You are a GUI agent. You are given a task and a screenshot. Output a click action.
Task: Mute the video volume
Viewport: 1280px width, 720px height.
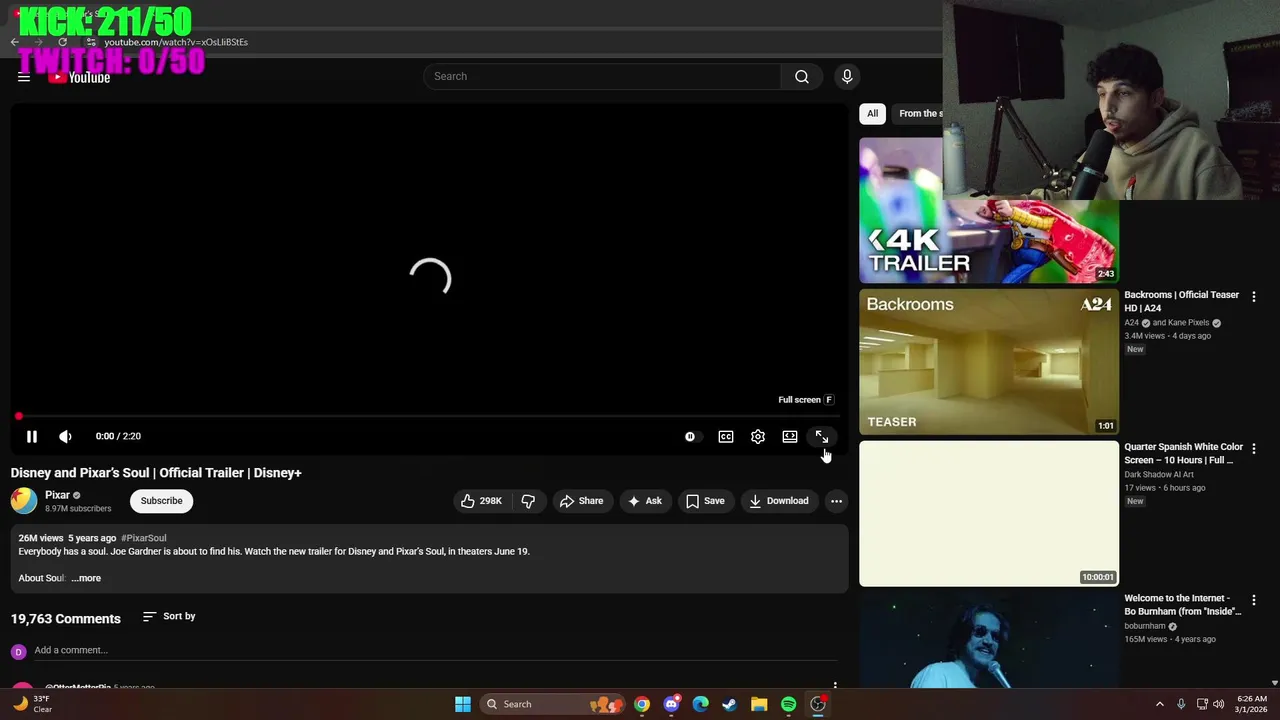(x=65, y=436)
